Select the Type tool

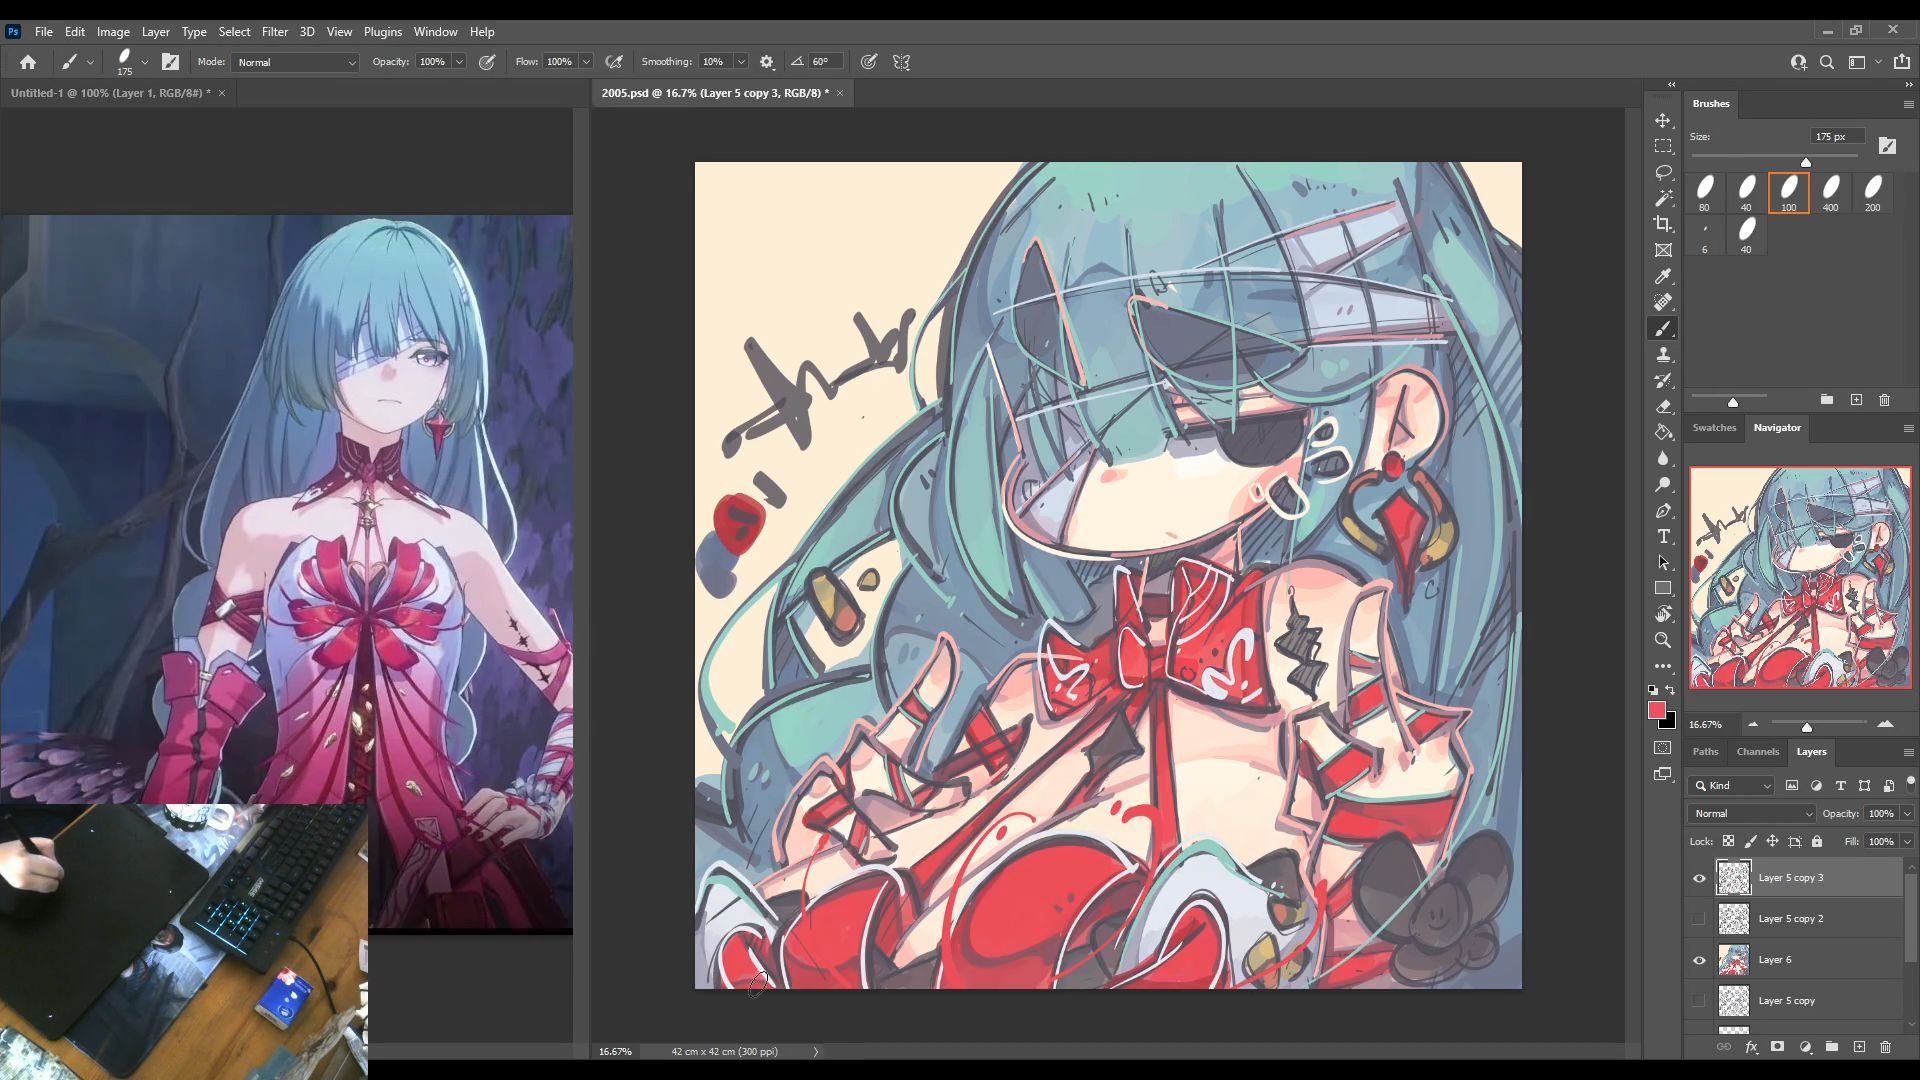(x=1663, y=536)
